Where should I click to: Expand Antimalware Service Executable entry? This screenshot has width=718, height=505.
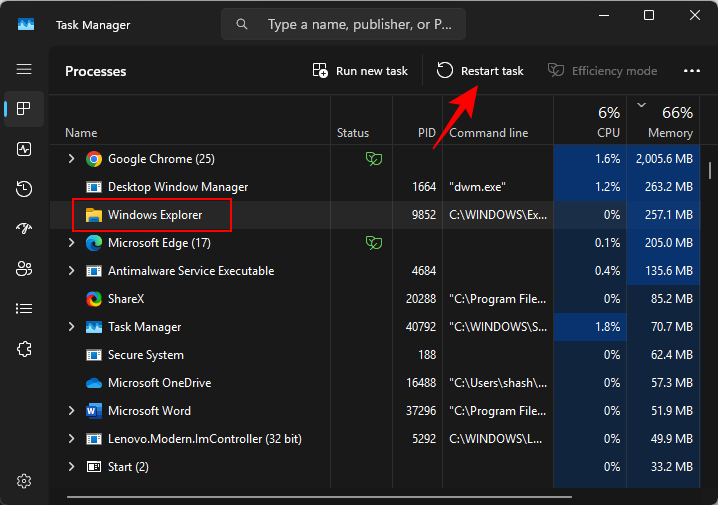(71, 271)
